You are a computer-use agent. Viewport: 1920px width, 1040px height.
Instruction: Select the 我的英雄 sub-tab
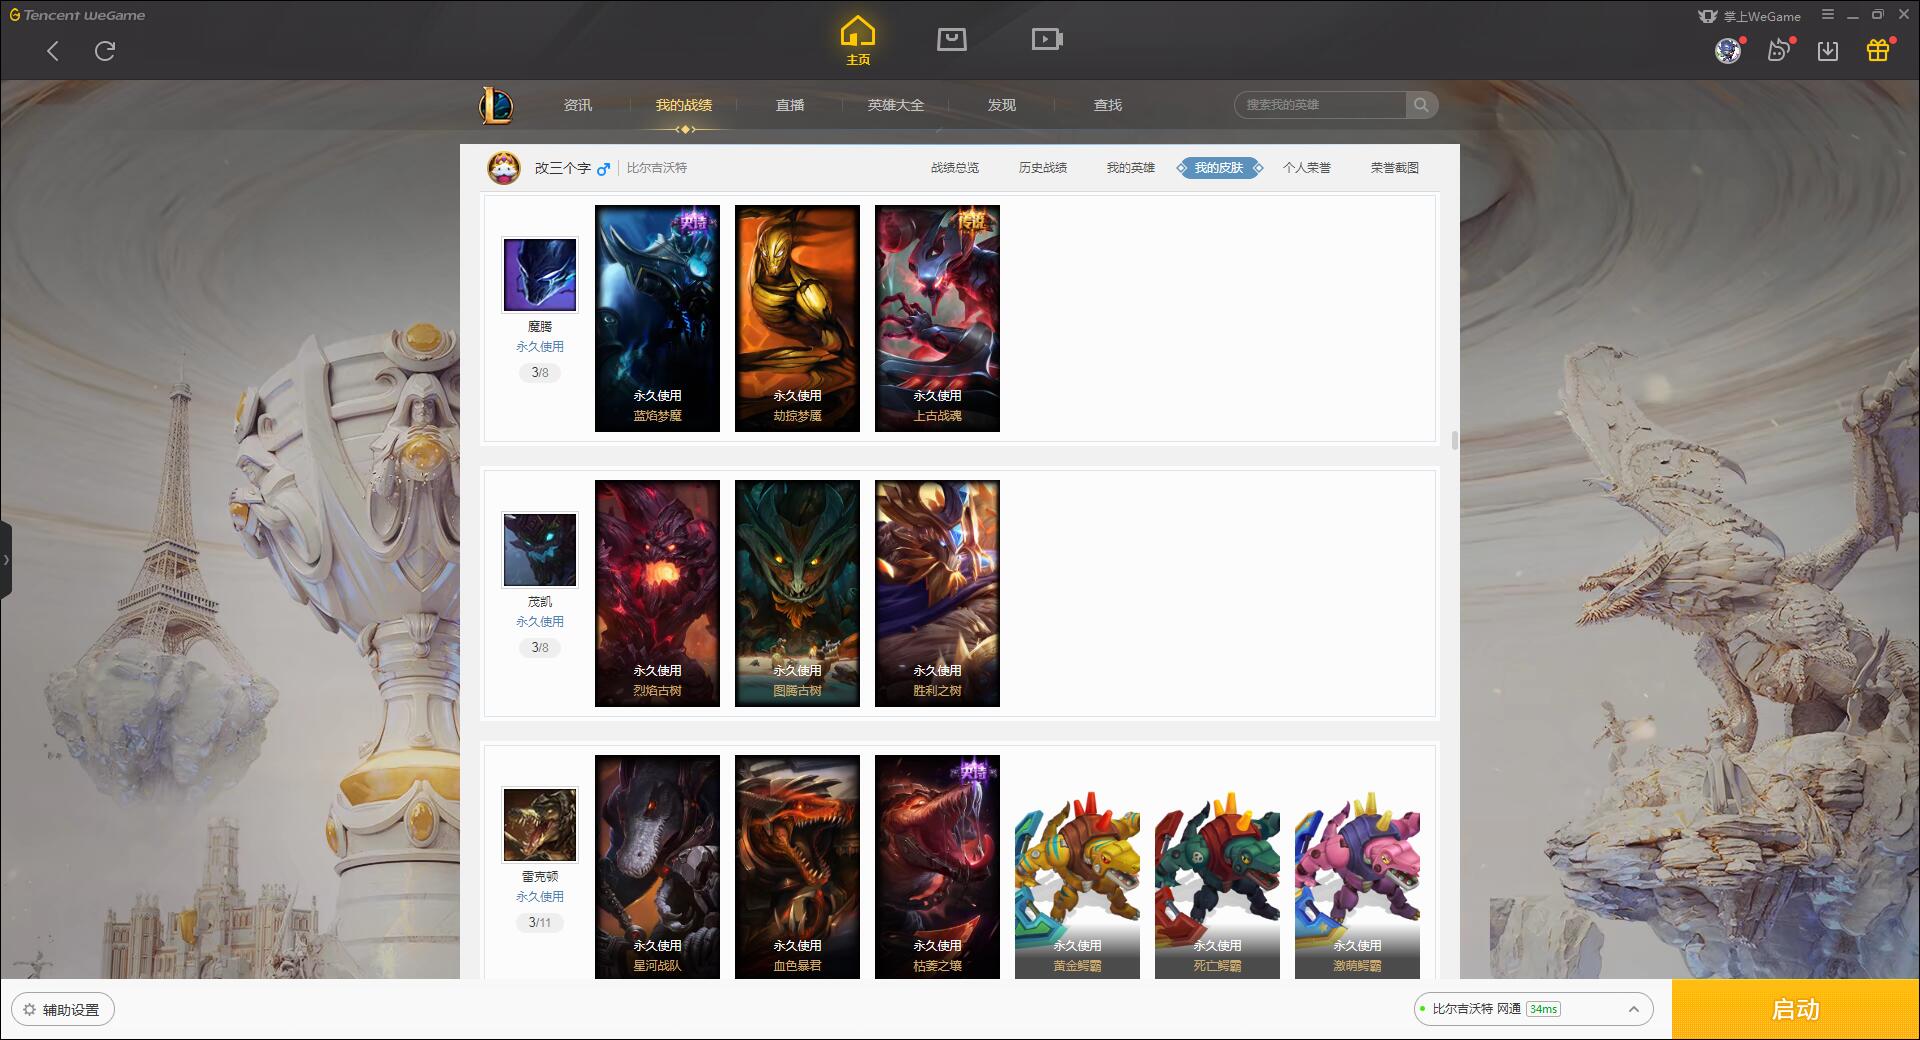pos(1131,168)
